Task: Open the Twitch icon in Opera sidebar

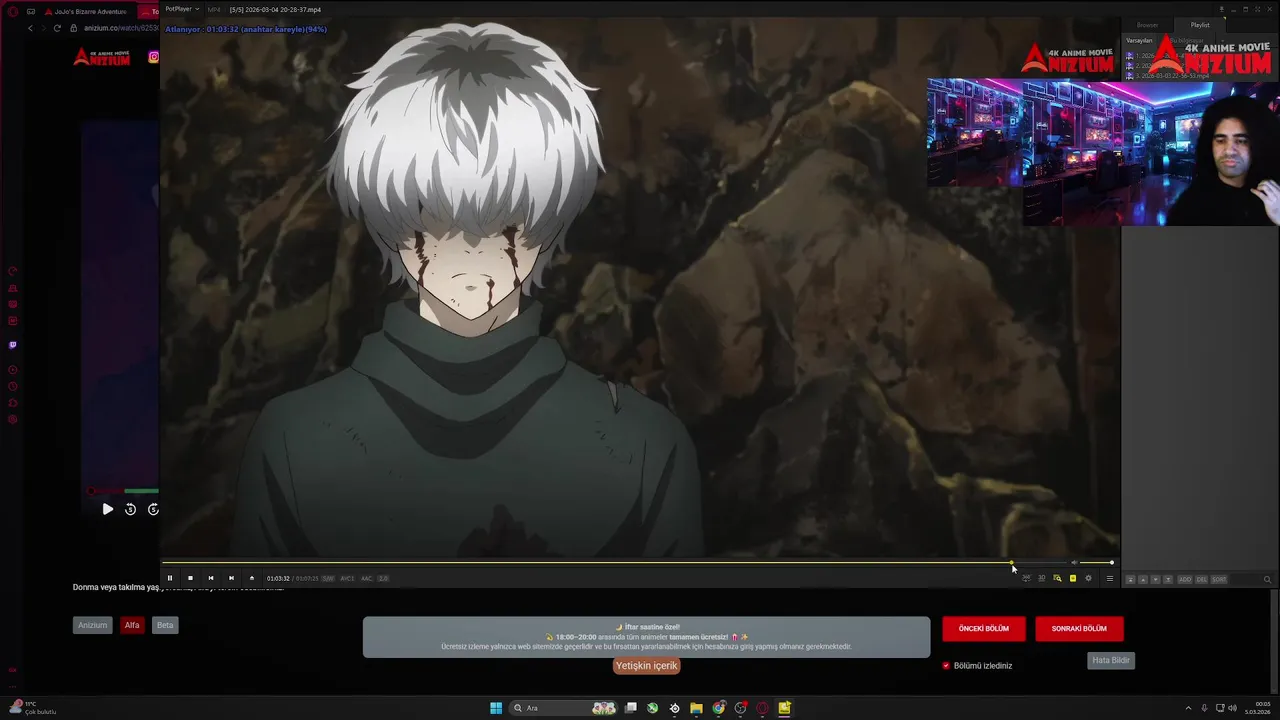Action: (x=12, y=345)
